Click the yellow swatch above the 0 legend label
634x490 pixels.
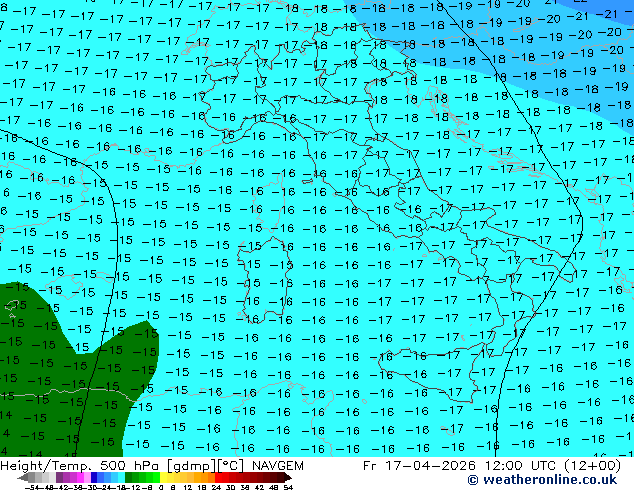163,477
